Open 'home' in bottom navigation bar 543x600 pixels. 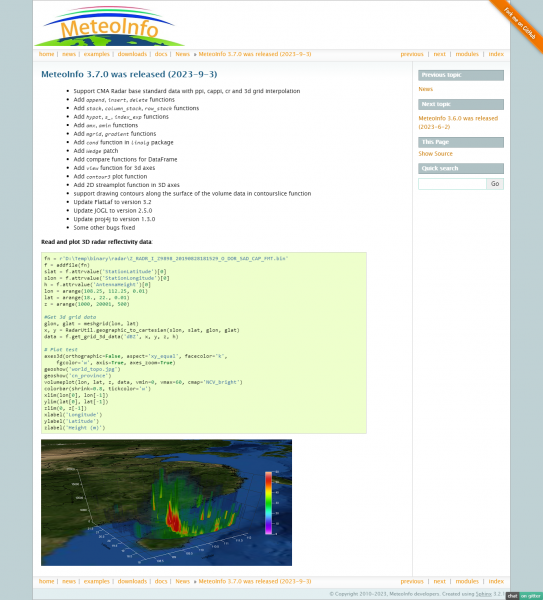tap(46, 581)
